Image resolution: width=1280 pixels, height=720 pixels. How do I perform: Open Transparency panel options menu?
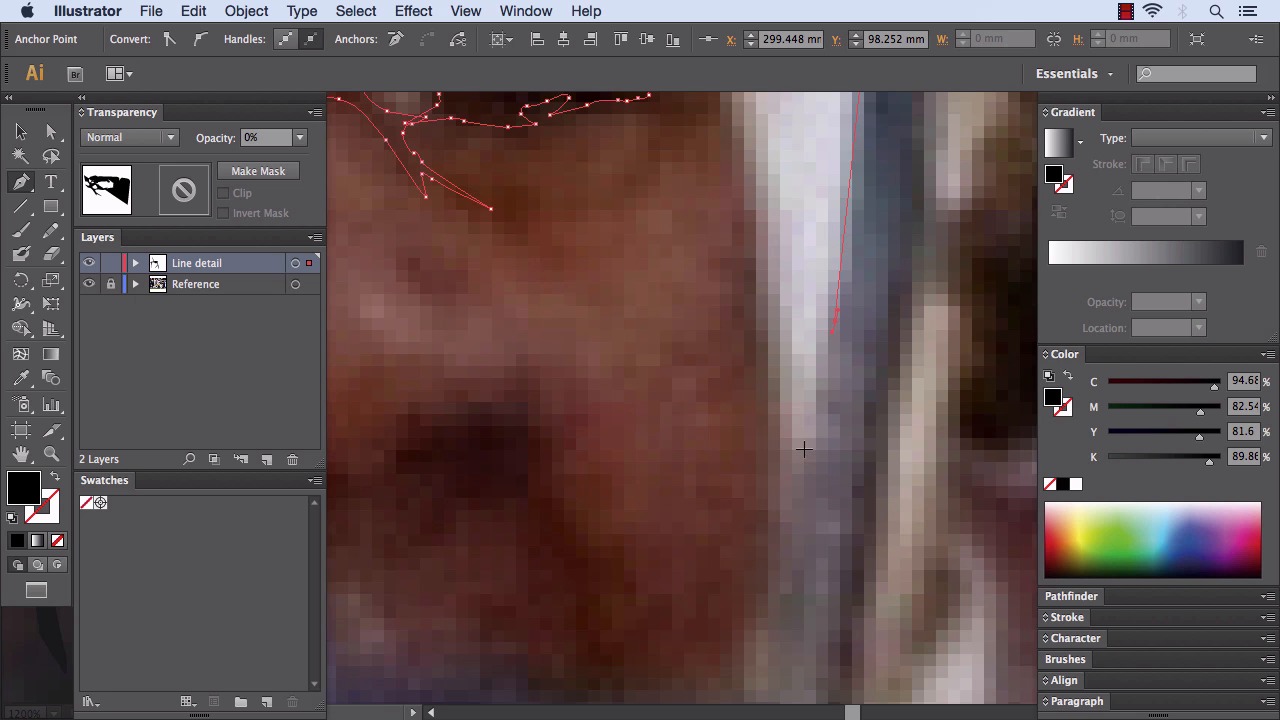pyautogui.click(x=315, y=112)
